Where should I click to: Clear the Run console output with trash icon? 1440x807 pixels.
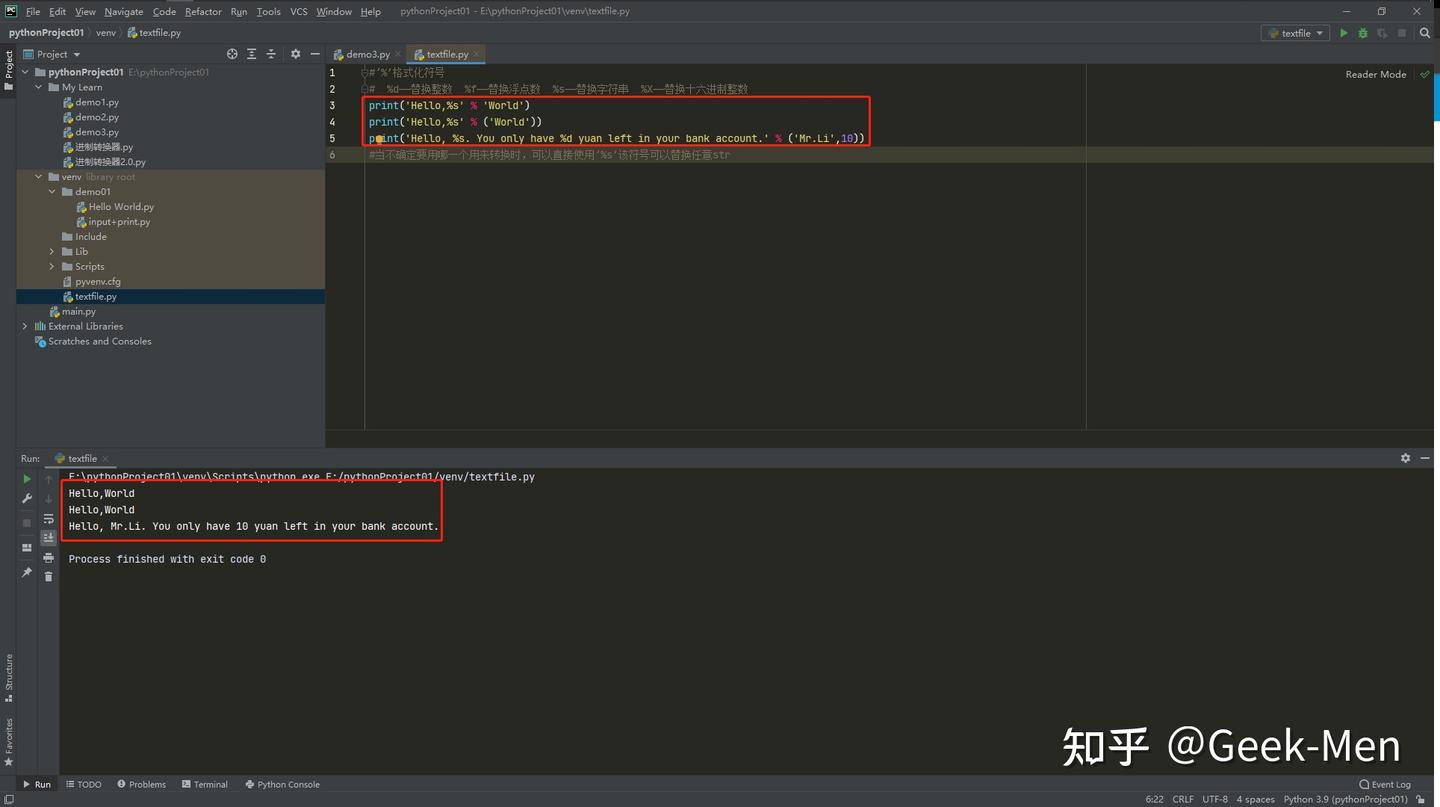pos(48,577)
